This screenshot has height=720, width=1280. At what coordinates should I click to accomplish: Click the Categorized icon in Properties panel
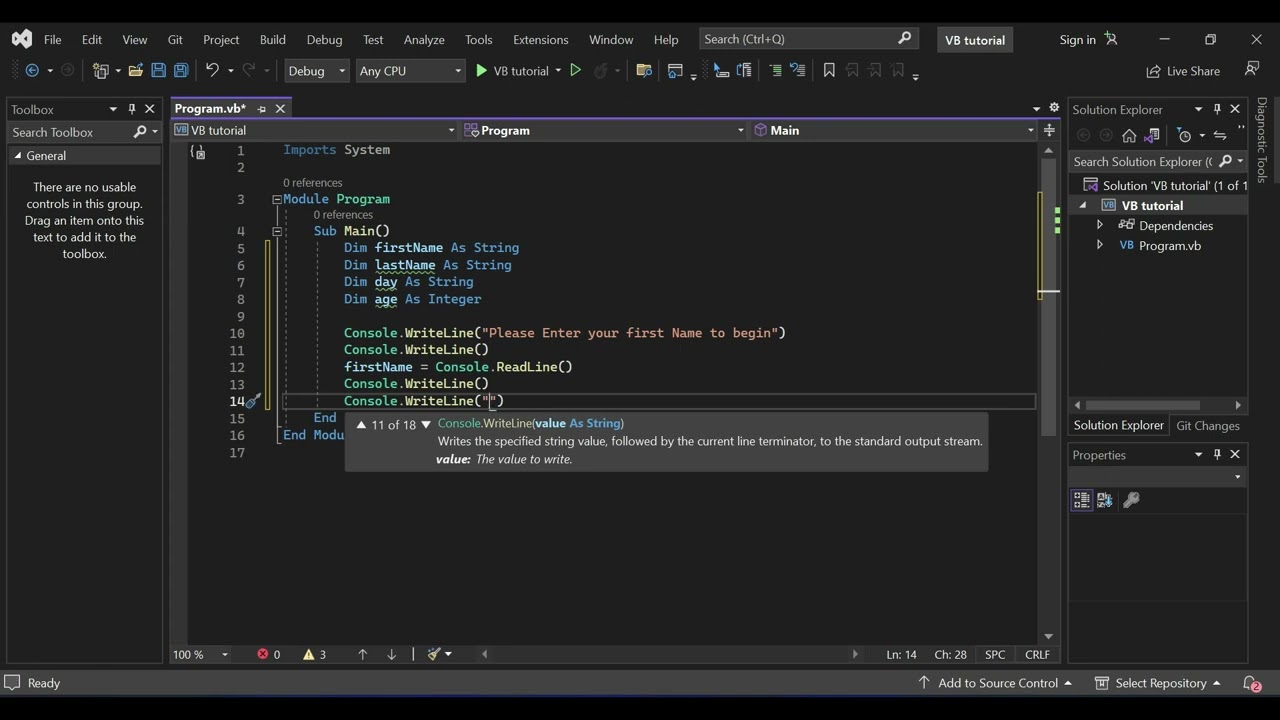coord(1081,500)
